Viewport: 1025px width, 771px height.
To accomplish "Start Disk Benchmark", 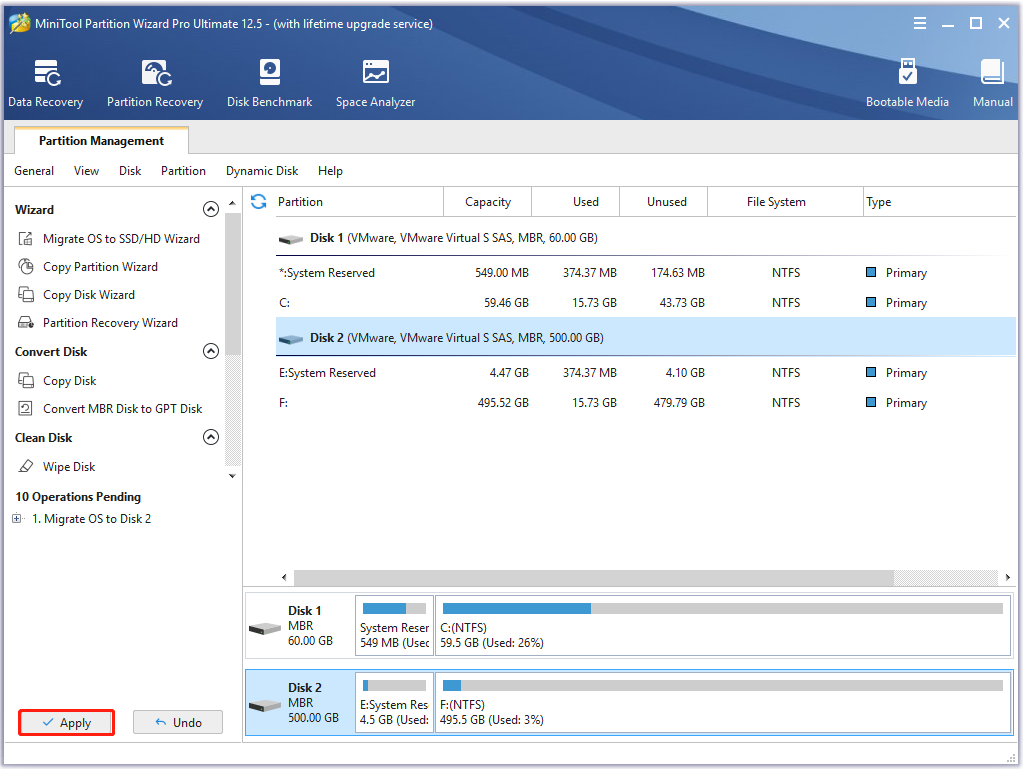I will [x=269, y=83].
